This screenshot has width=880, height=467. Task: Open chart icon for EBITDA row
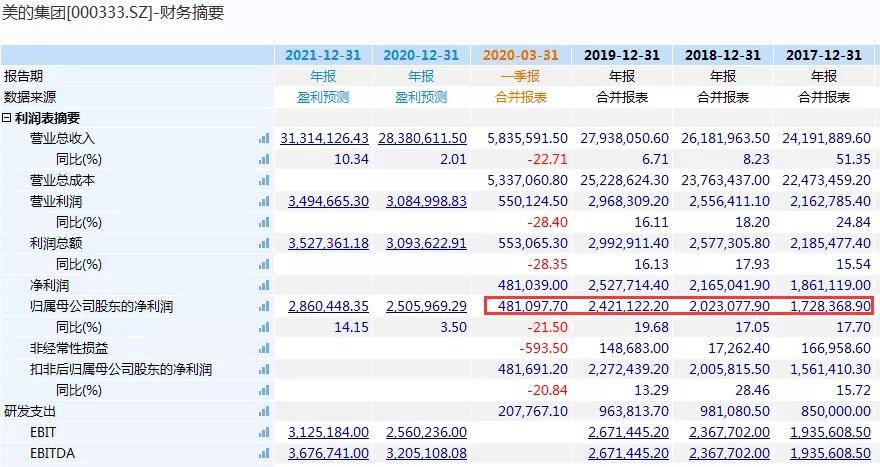click(264, 454)
